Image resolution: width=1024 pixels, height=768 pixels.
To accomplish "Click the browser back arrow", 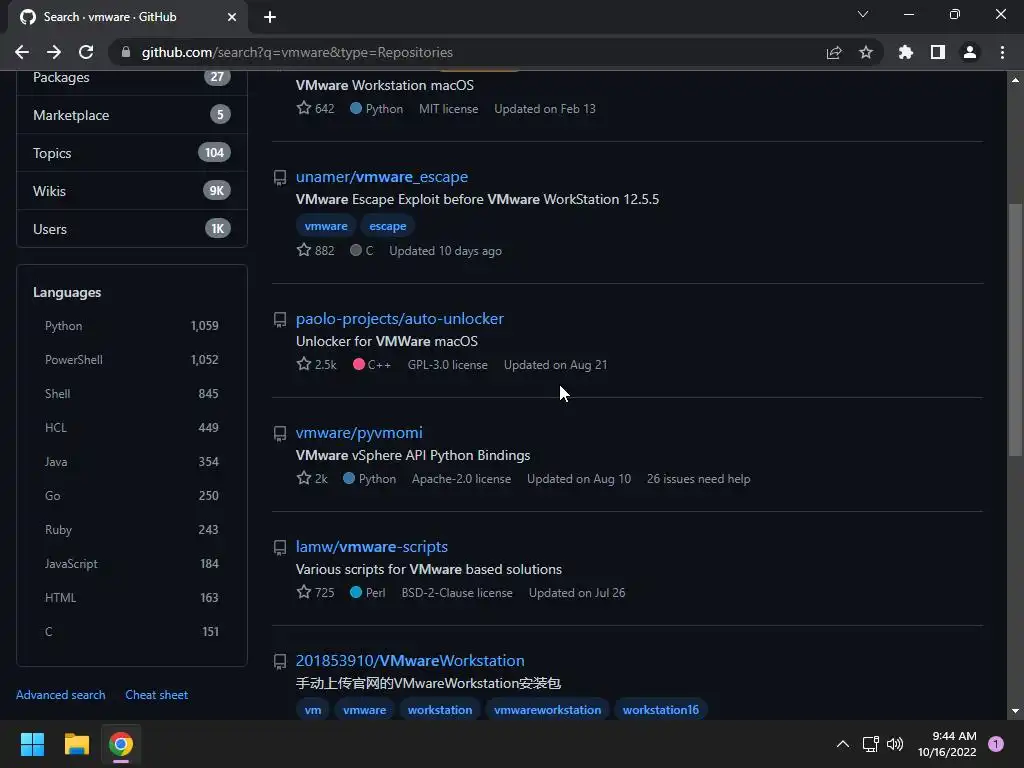I will click(x=22, y=52).
